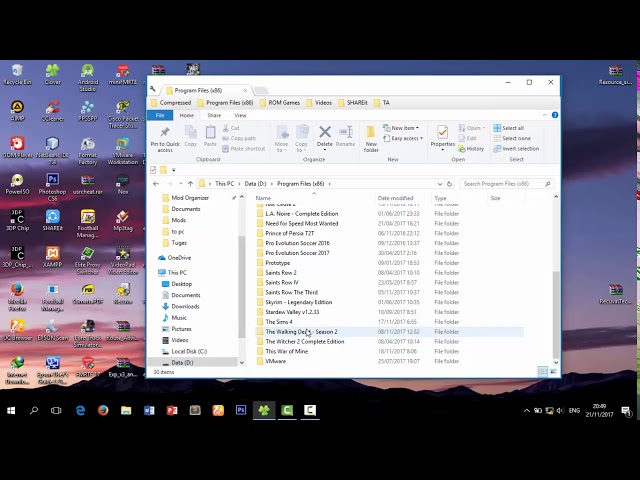Open Android Studio desktop icon
640x480 pixels.
coord(88,78)
